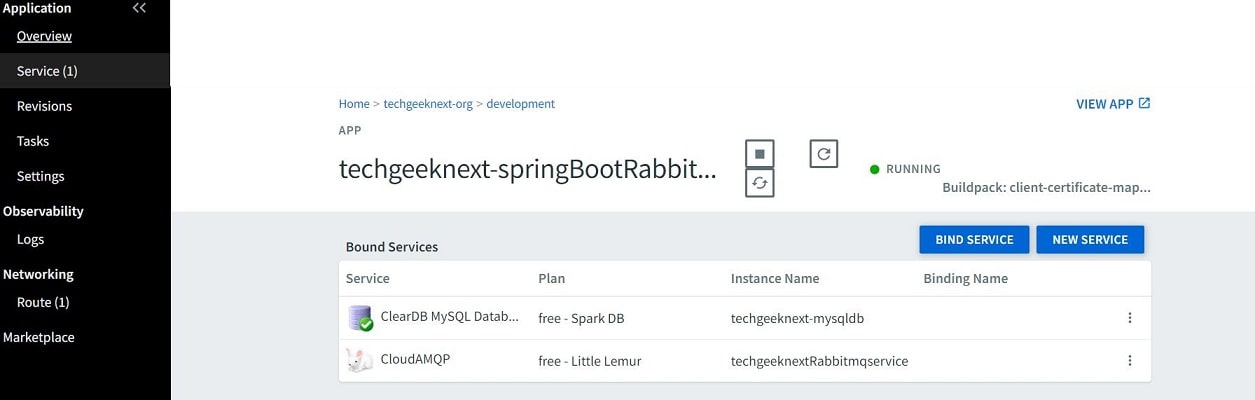Viewport: 1255px width, 400px height.
Task: Click the Buildpack: client-certificate-map... text
Action: (1046, 187)
